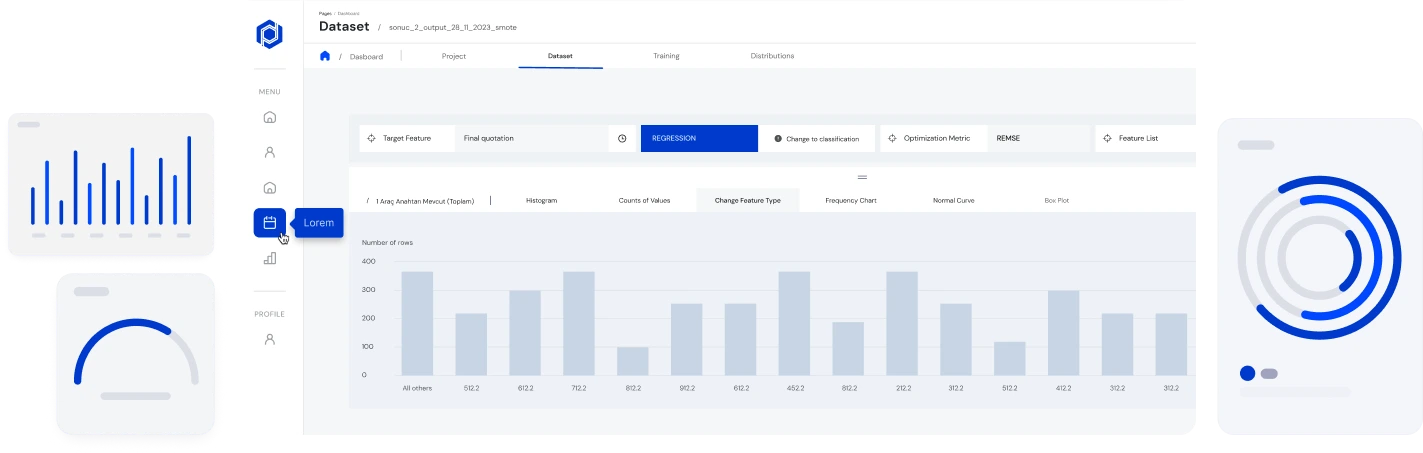Open the Frequency Chart tab
The image size is (1423, 453).
(851, 201)
